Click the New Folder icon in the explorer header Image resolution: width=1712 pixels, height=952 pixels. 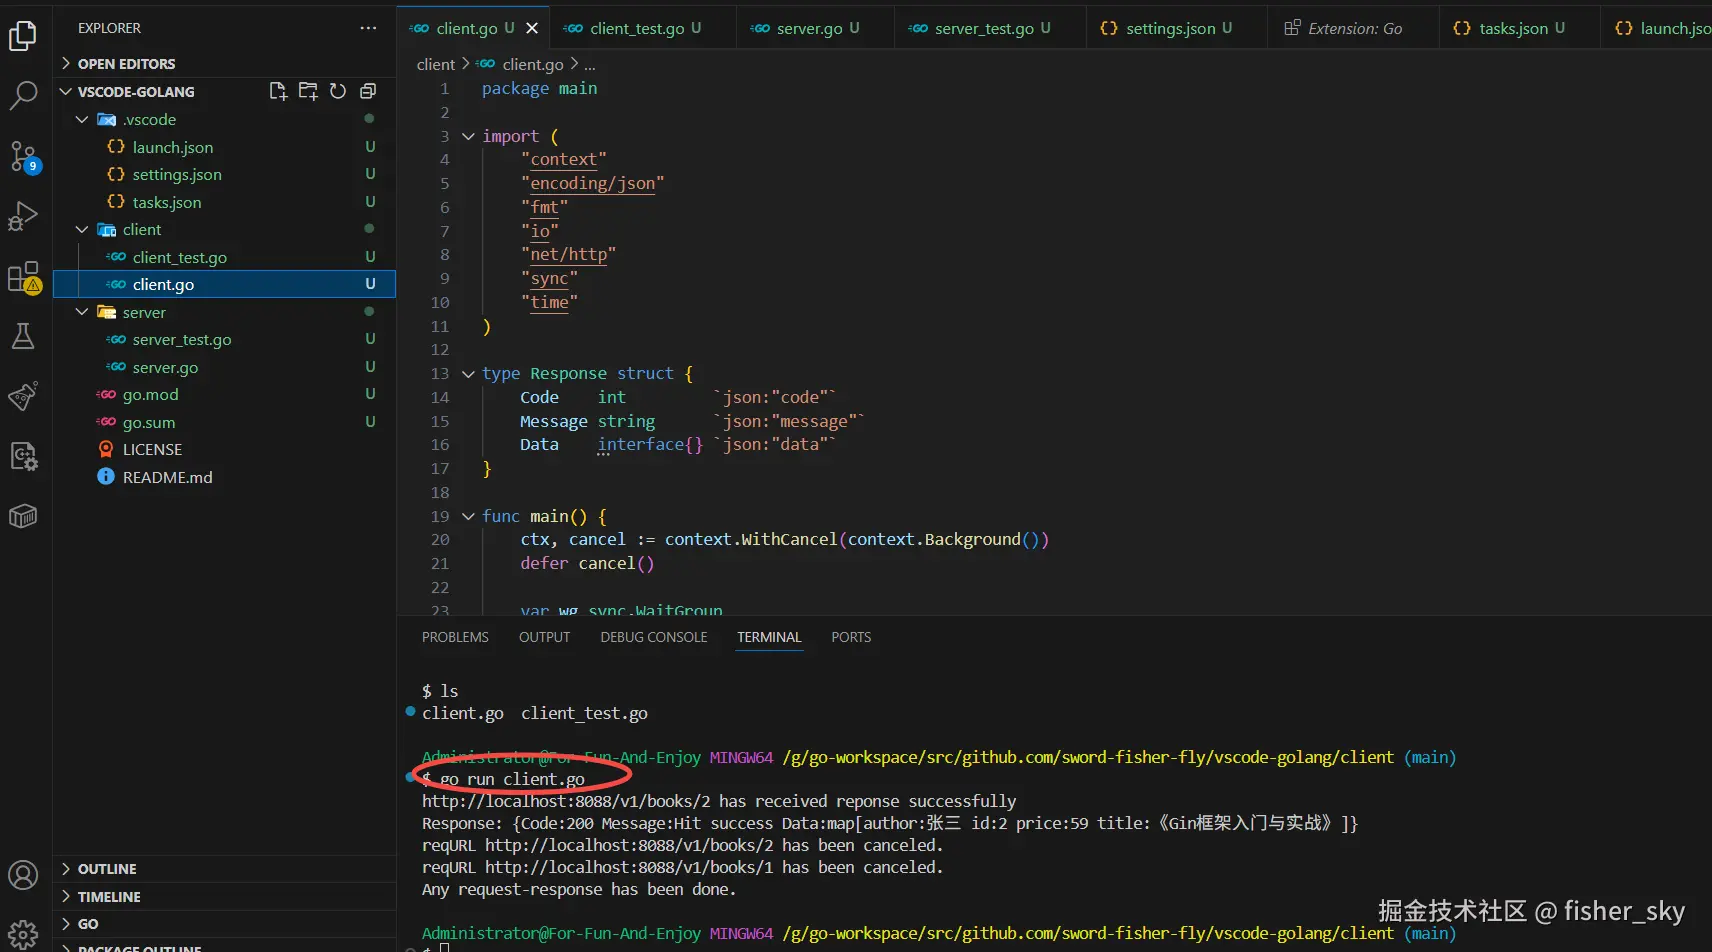point(308,91)
